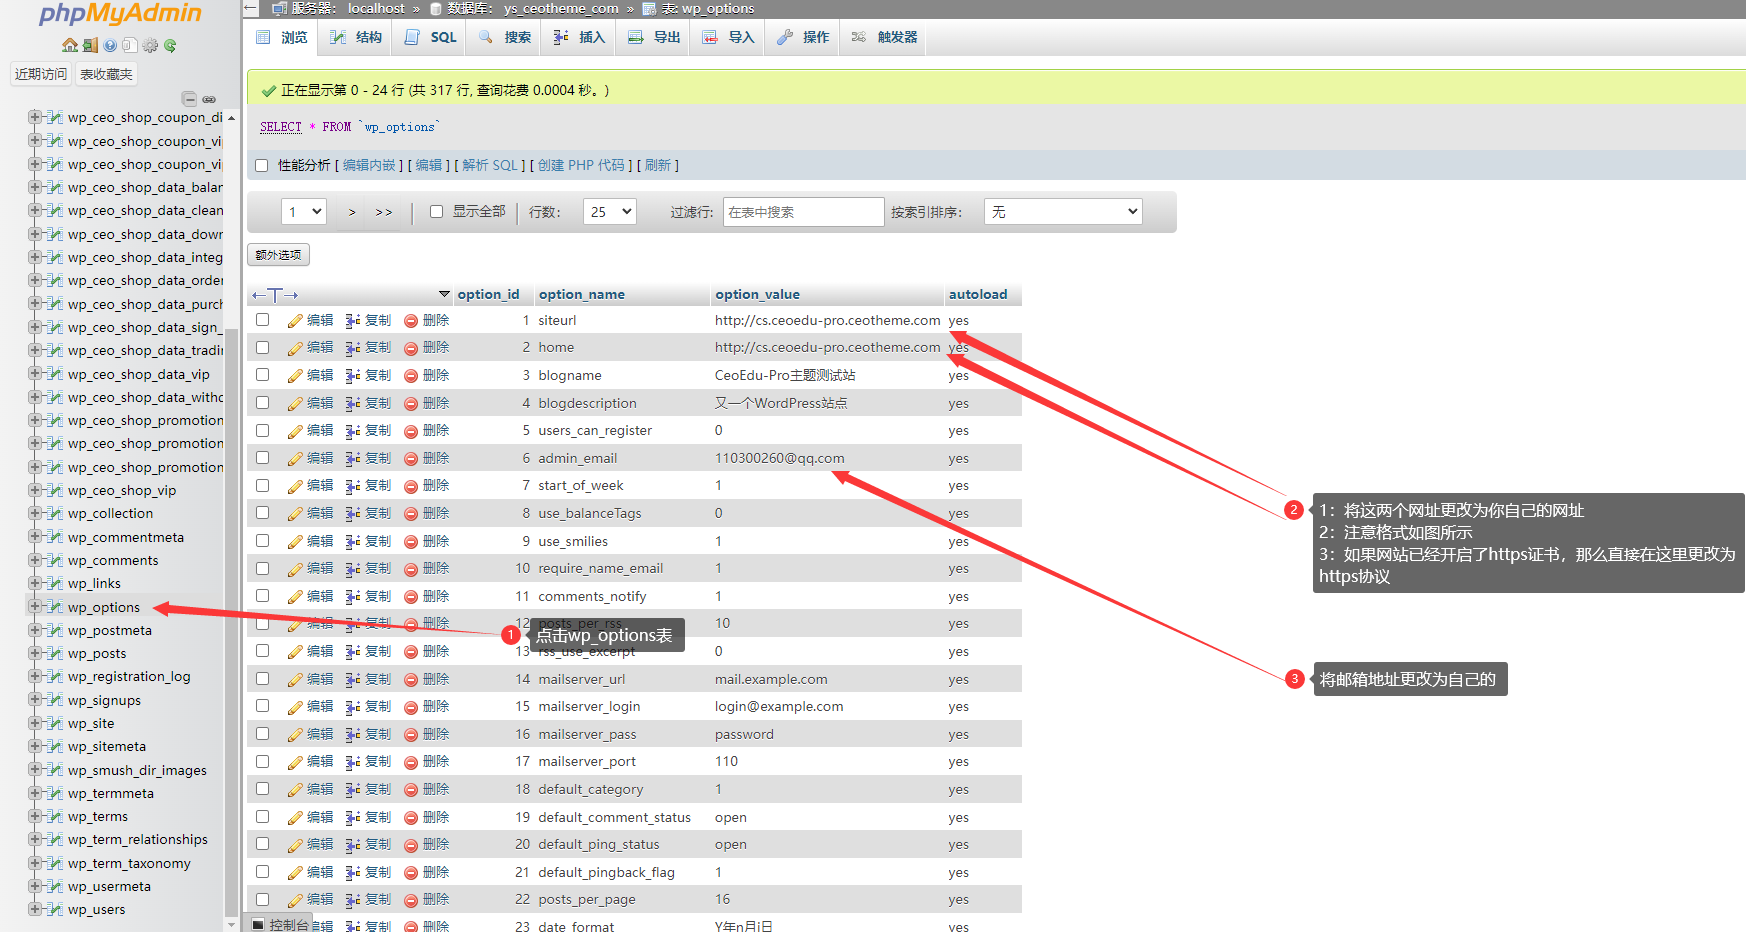Click table icon next to wp_users
1746x932 pixels.
[x=55, y=909]
